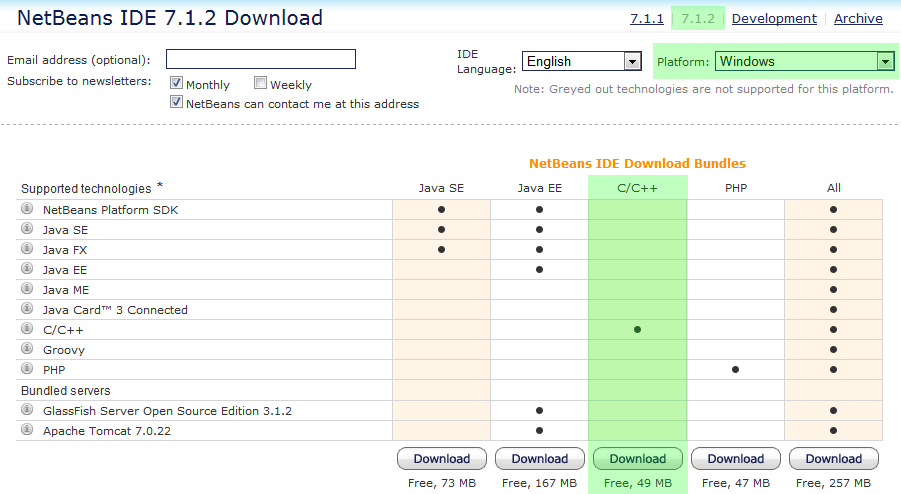The height and width of the screenshot is (494, 901).
Task: Open the Archive link
Action: [x=858, y=18]
